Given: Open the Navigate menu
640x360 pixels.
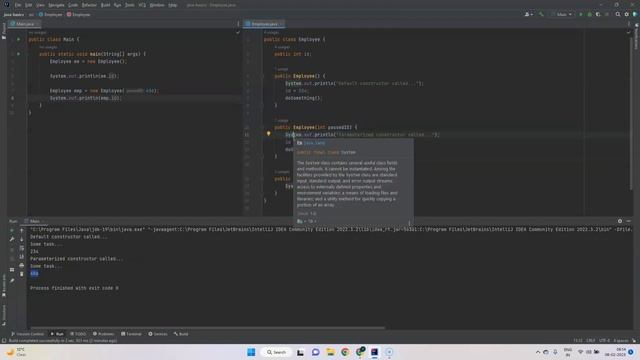Looking at the screenshot, I should [x=56, y=5].
